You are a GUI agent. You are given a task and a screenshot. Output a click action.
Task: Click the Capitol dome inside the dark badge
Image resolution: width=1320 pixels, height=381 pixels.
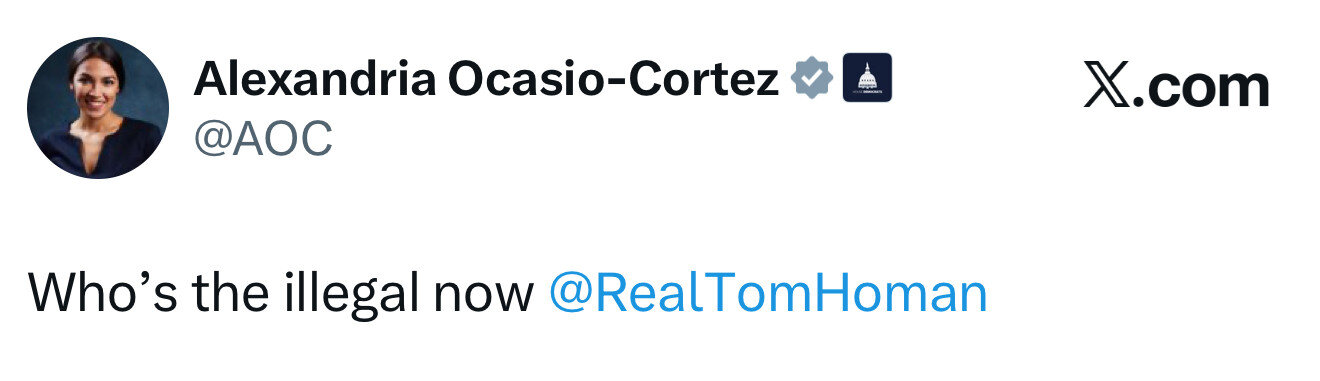click(x=867, y=75)
